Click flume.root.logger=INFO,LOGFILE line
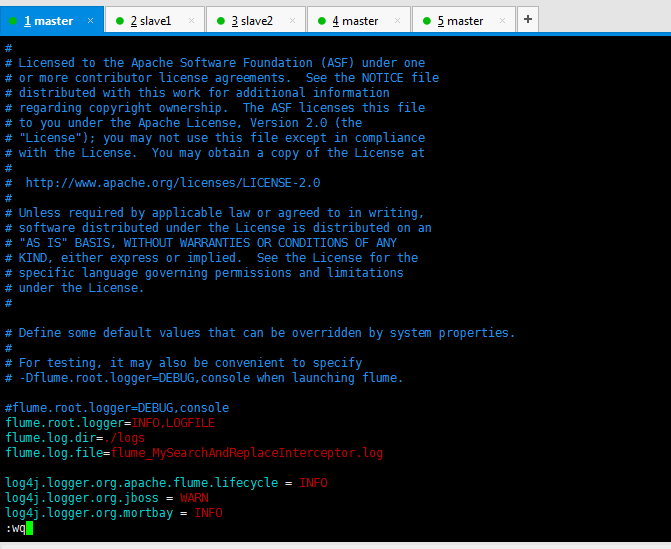The height and width of the screenshot is (549, 671). tap(110, 423)
